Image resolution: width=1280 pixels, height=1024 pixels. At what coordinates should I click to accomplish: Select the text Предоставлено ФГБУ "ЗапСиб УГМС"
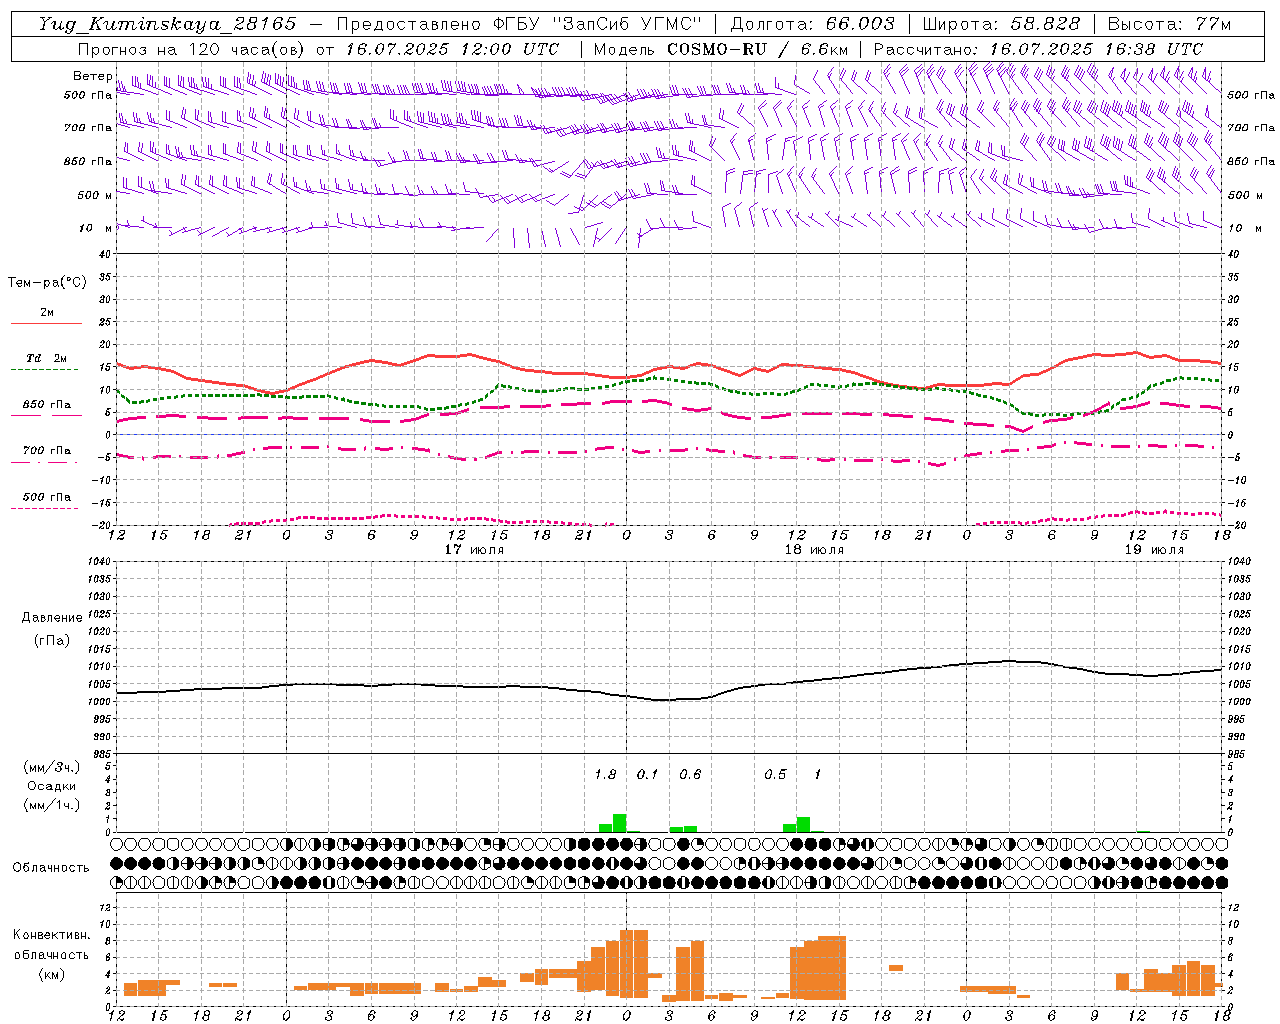(519, 24)
